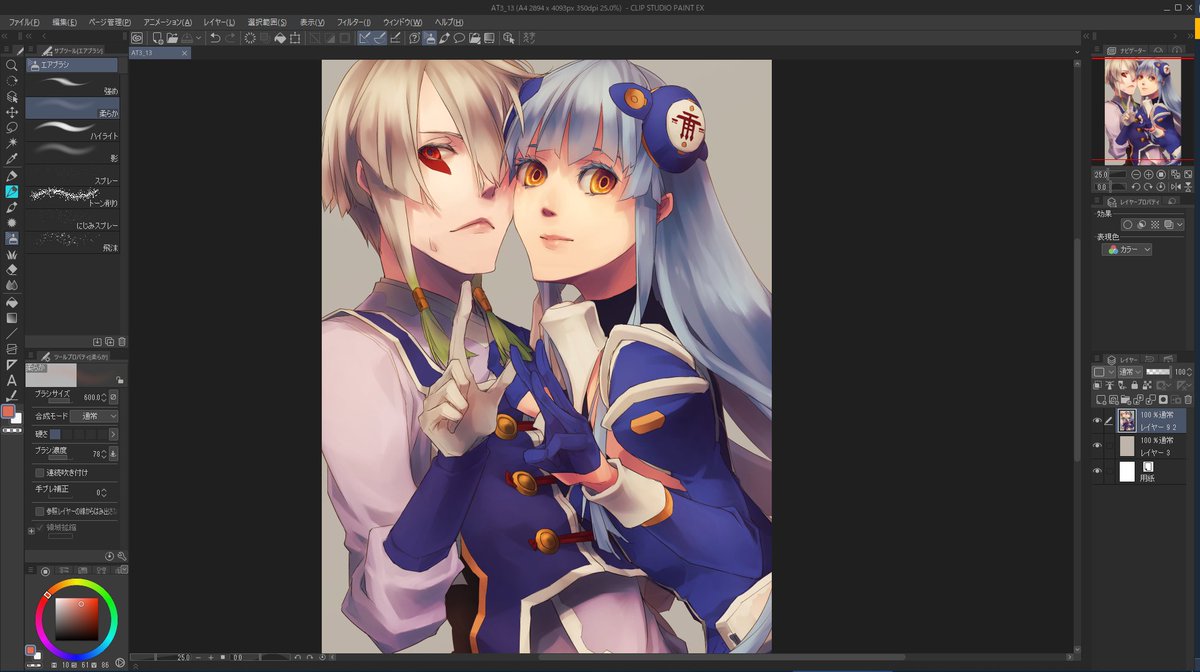Enable the 連続吹き付け checkbox
The width and height of the screenshot is (1200, 672).
tap(39, 473)
